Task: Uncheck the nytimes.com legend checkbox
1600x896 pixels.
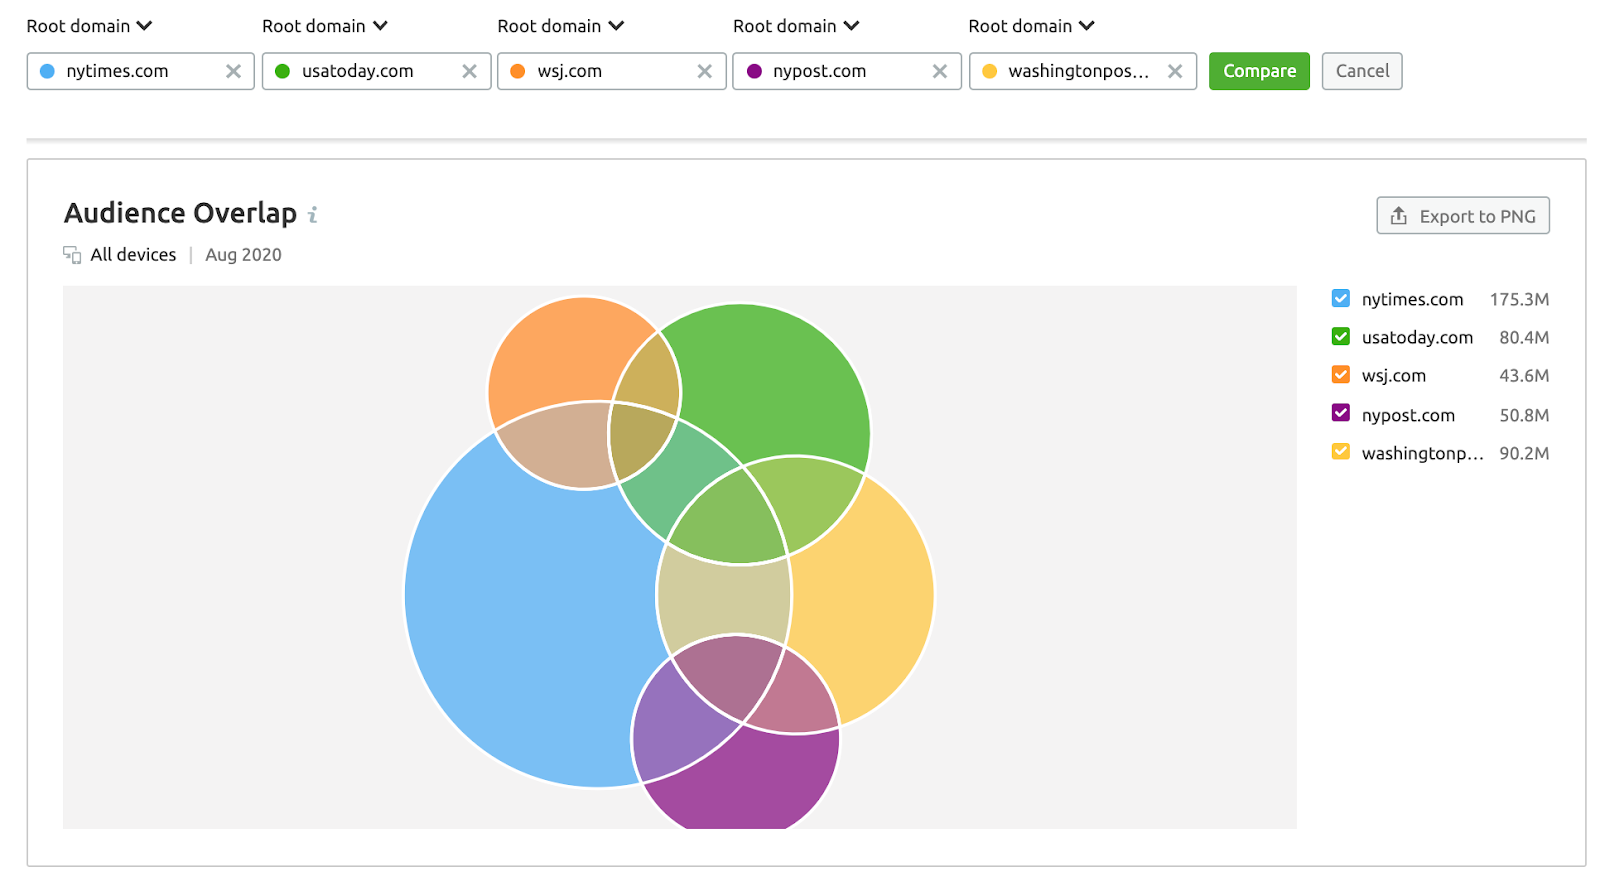Action: pyautogui.click(x=1341, y=299)
